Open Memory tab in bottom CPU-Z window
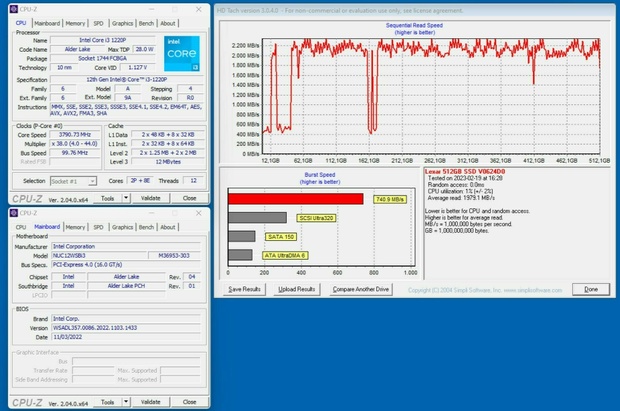The height and width of the screenshot is (411, 620). 75,227
